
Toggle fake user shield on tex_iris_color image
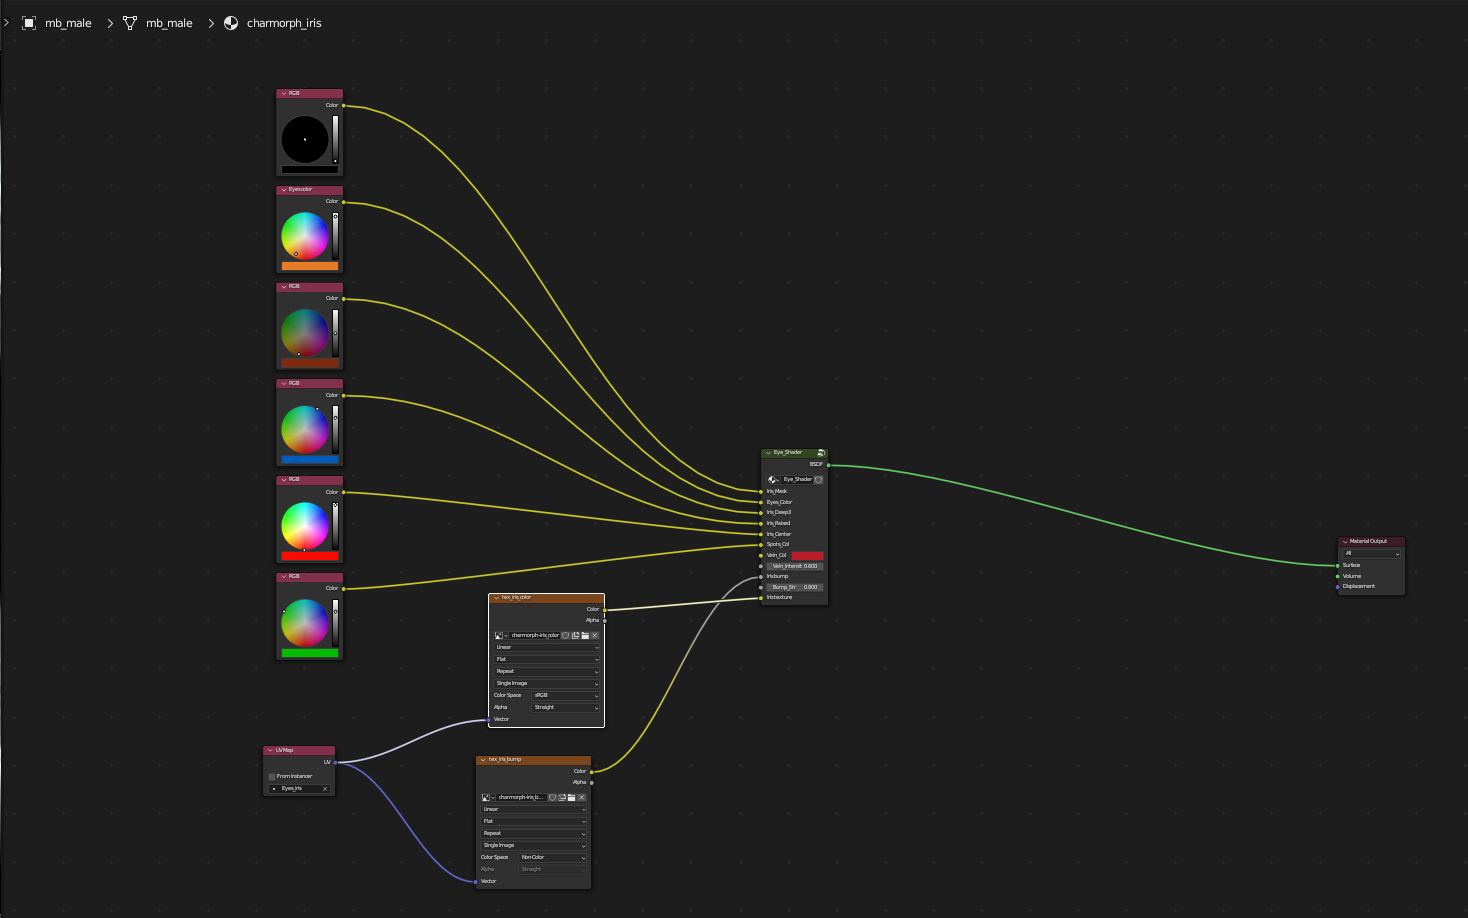click(566, 636)
